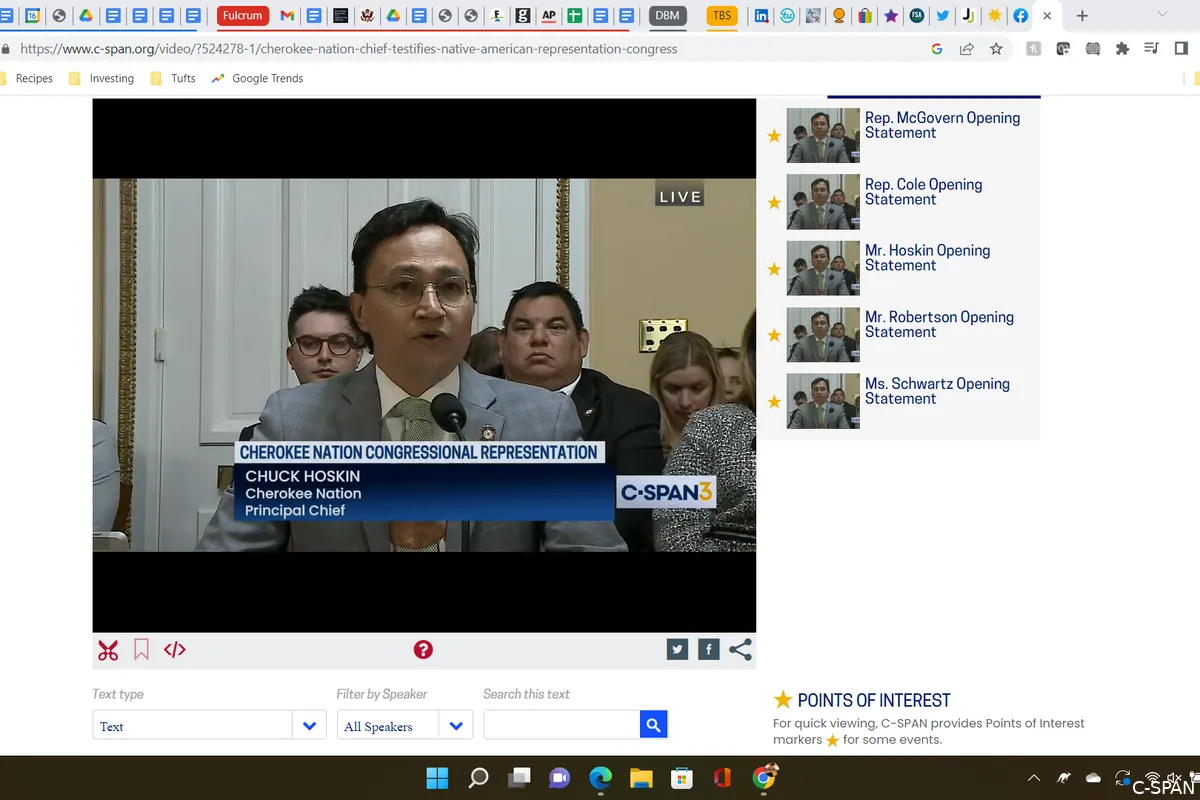
Task: Share video on Twitter icon
Action: (678, 650)
